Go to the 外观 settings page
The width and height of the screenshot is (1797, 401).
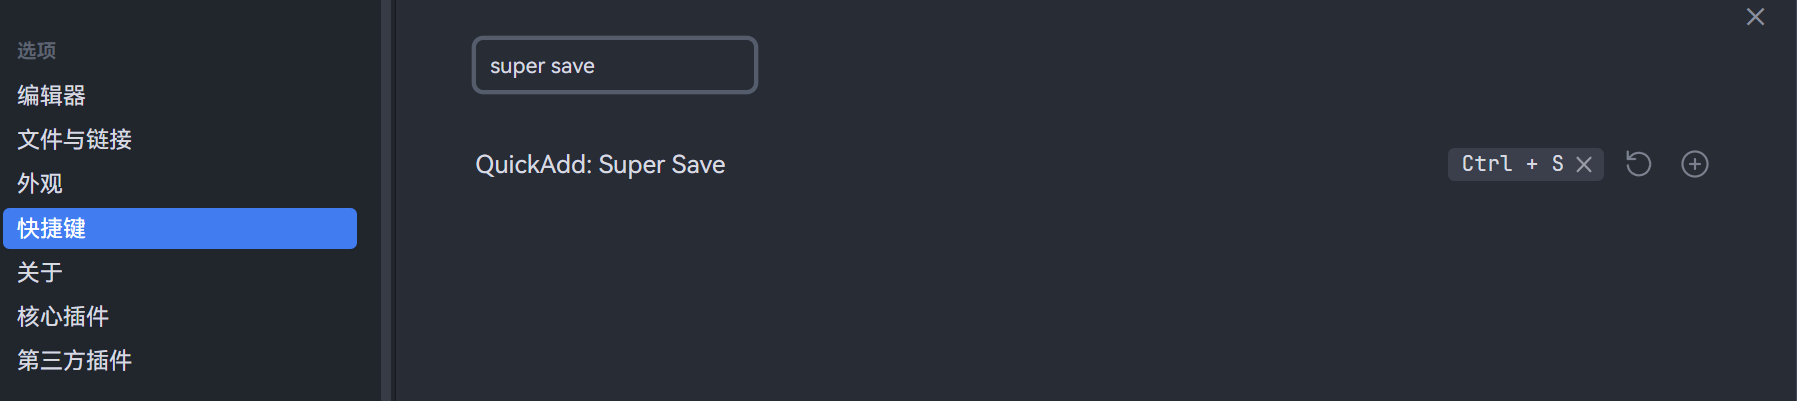[40, 184]
